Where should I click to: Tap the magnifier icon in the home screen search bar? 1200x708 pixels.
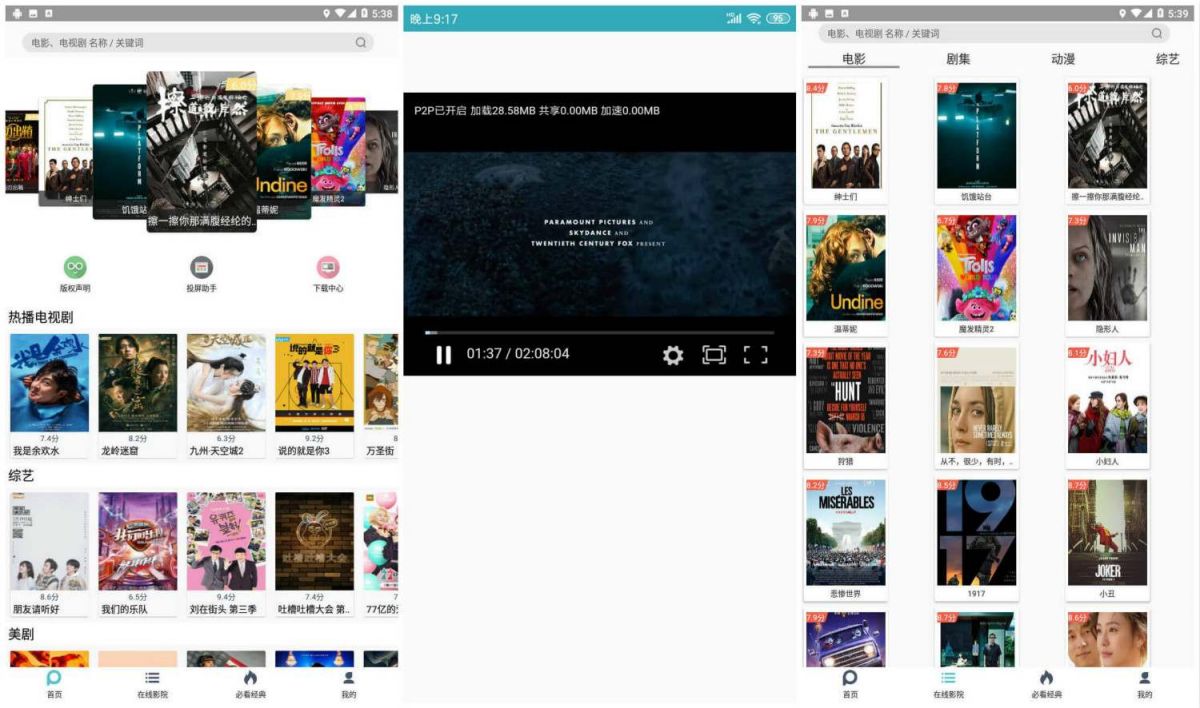click(361, 43)
